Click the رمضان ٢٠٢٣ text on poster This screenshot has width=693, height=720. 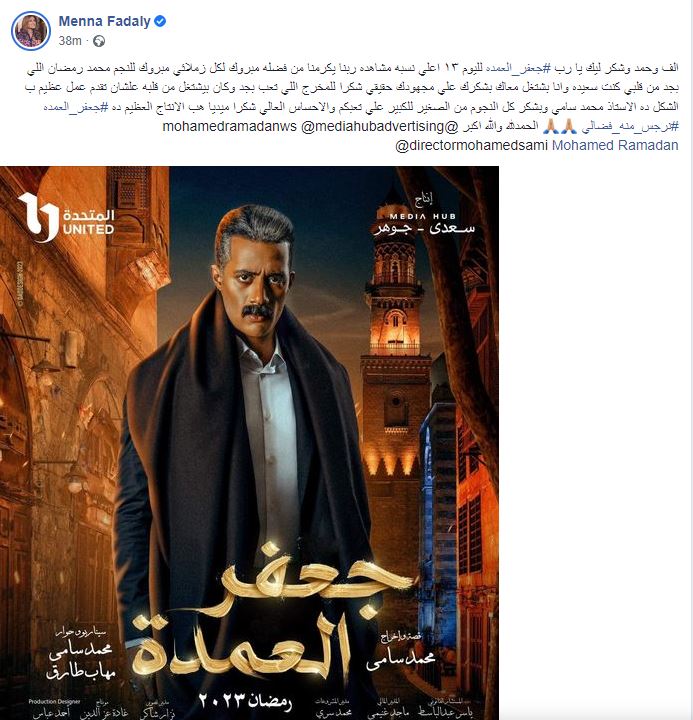pos(246,701)
